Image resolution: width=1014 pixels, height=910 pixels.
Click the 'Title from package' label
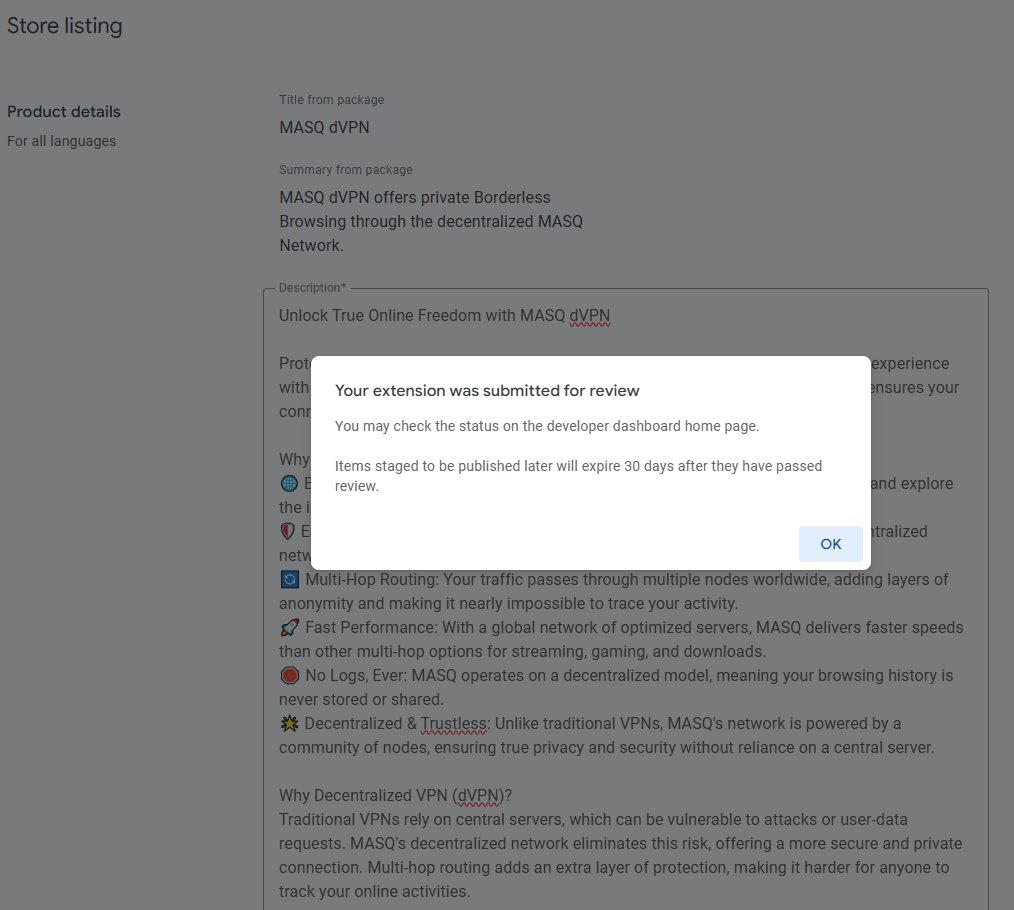tap(332, 100)
